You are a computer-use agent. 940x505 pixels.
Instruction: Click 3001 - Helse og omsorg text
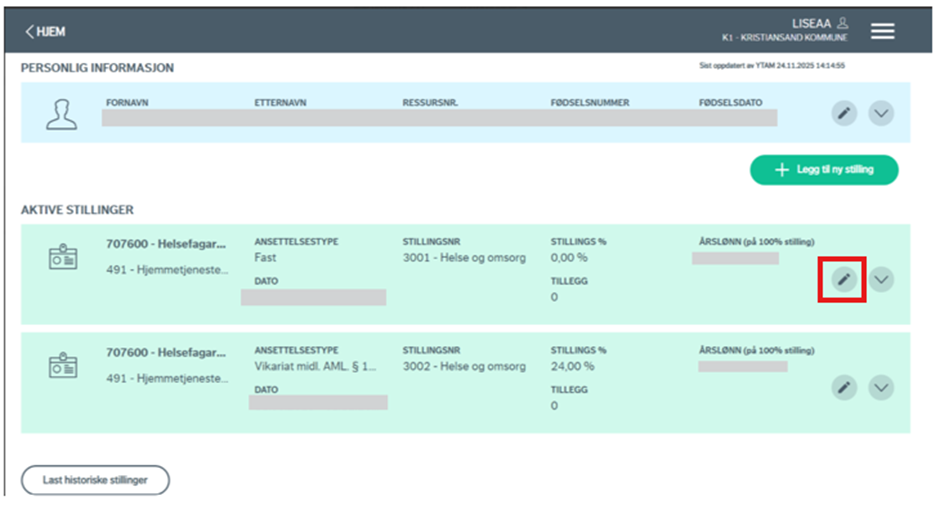[x=463, y=257]
